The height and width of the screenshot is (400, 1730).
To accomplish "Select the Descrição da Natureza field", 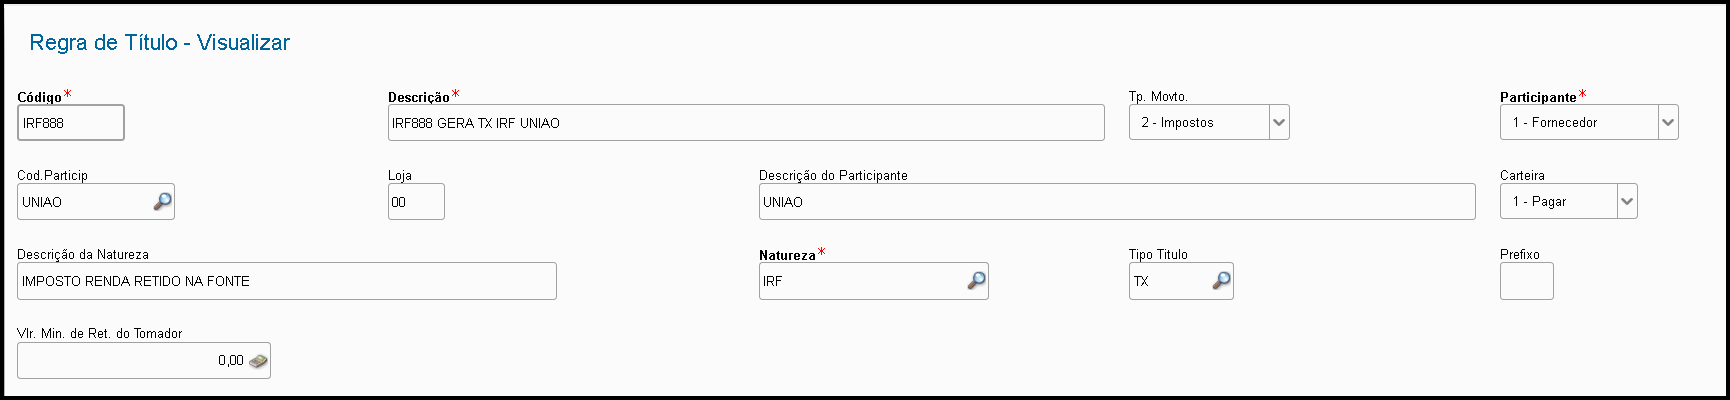I will coord(286,281).
